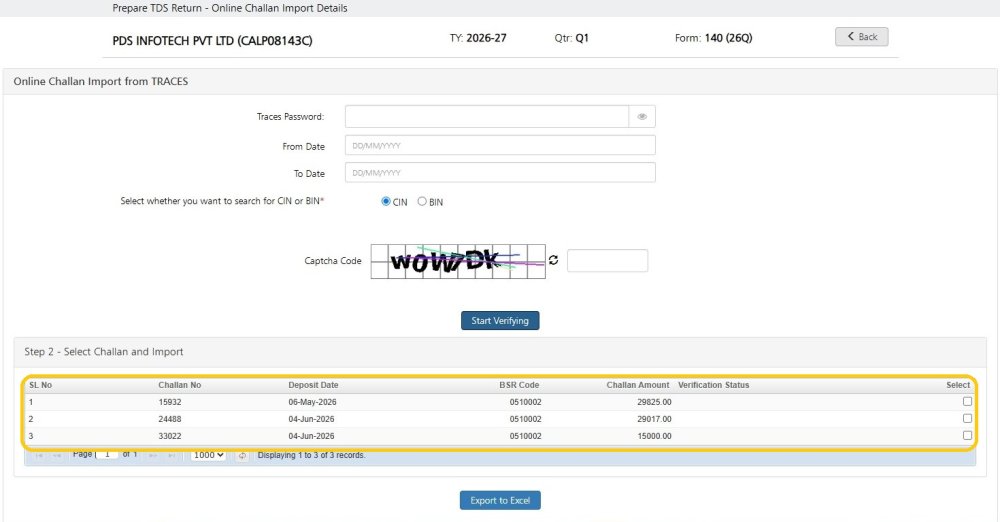This screenshot has width=1000, height=522.
Task: Click PDS INFOTECH PVT LTD company name
Action: pos(212,40)
